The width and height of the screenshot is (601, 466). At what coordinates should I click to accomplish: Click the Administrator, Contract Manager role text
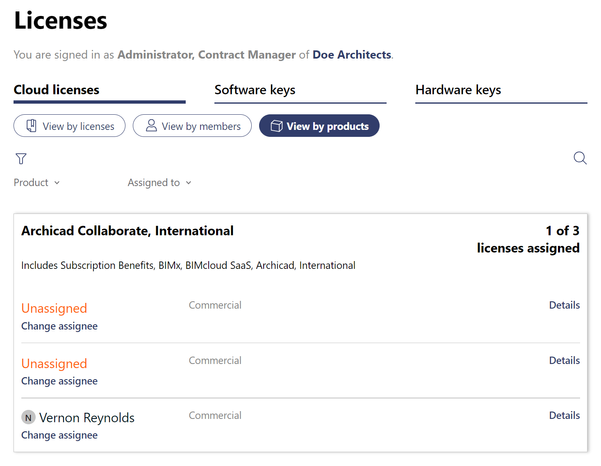coord(207,54)
